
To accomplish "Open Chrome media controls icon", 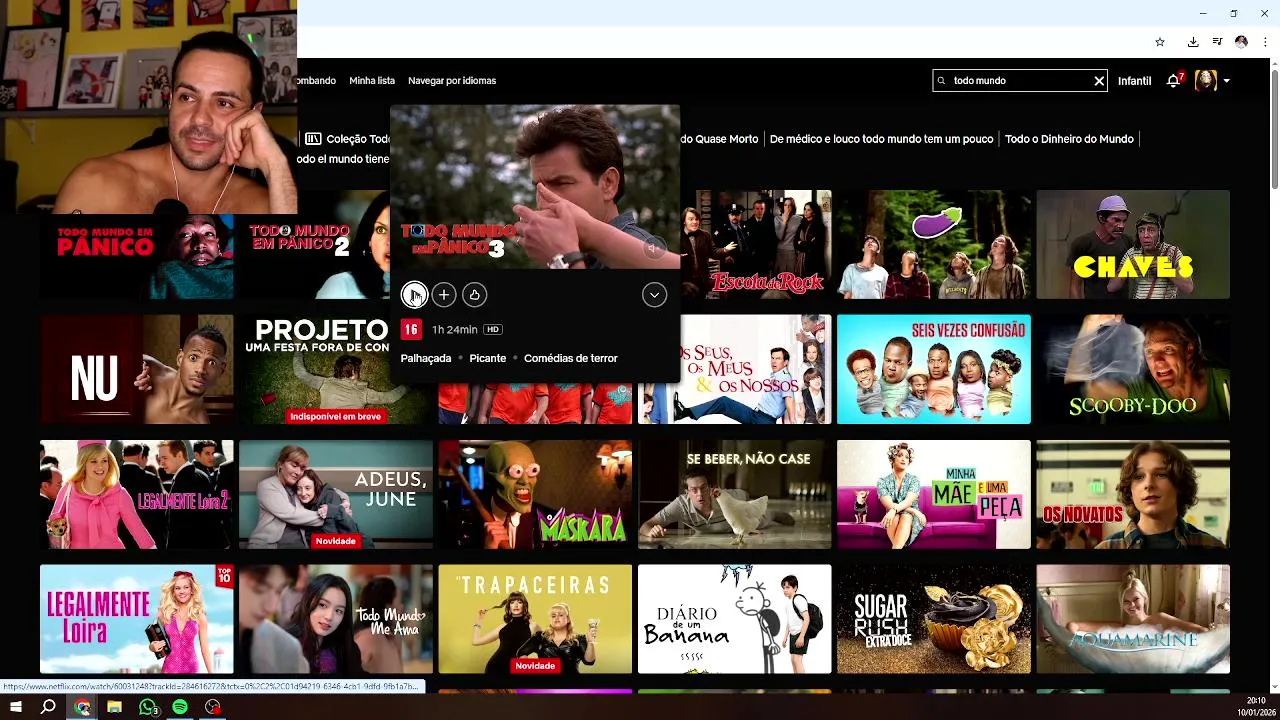I will [1217, 42].
